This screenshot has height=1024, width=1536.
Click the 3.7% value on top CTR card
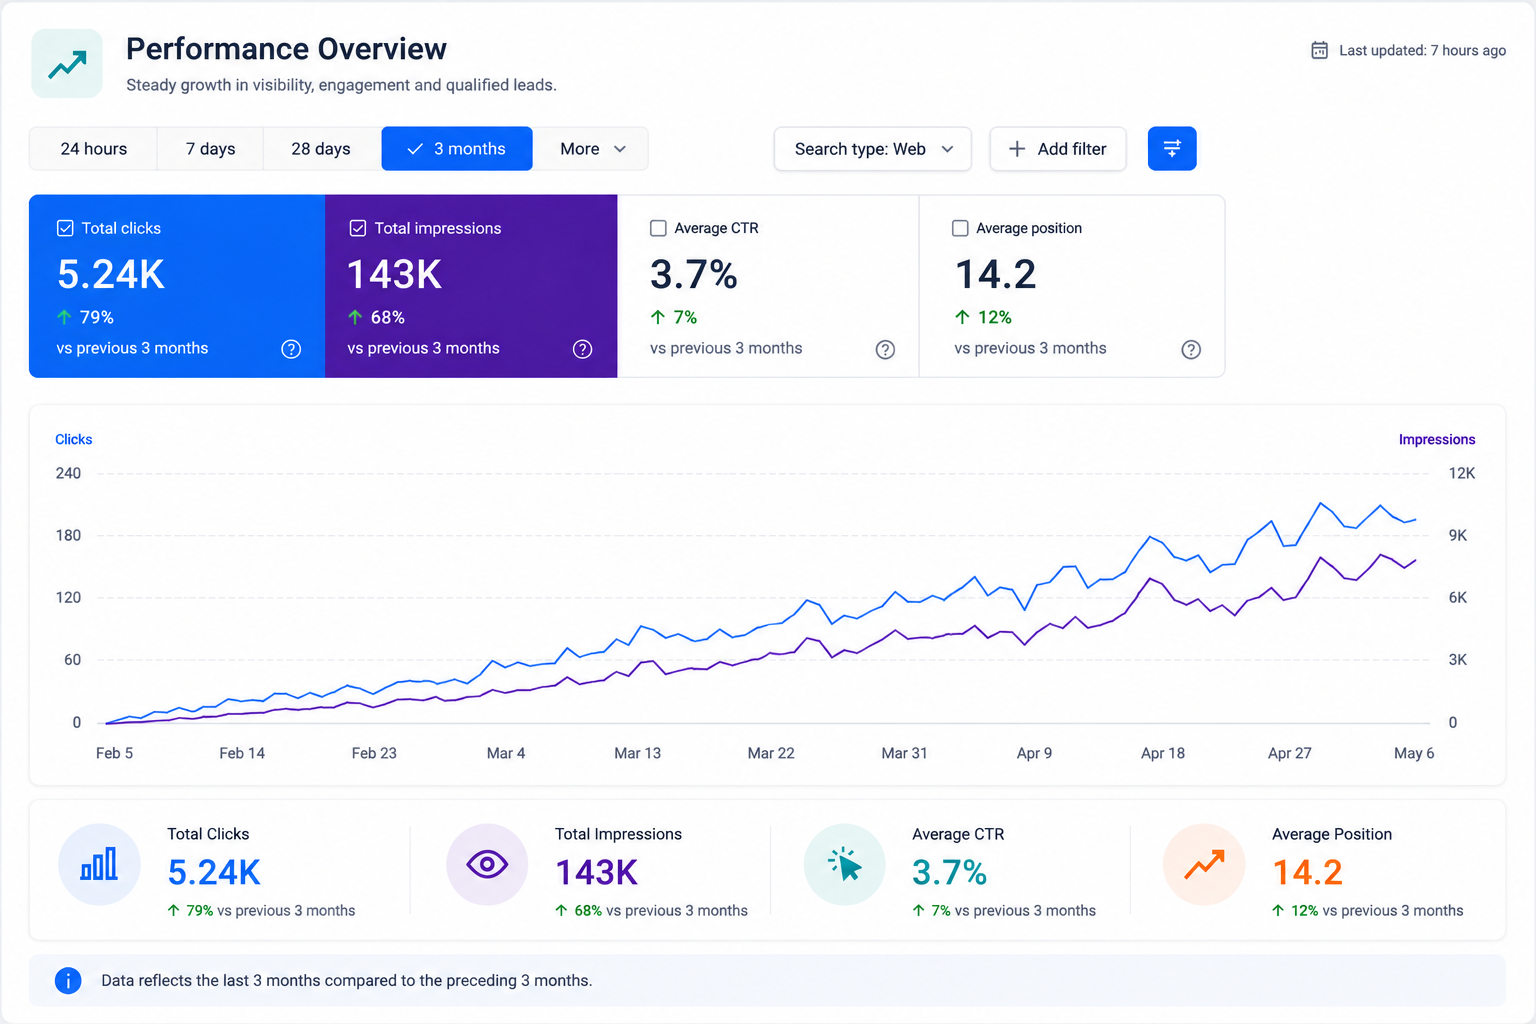point(694,274)
